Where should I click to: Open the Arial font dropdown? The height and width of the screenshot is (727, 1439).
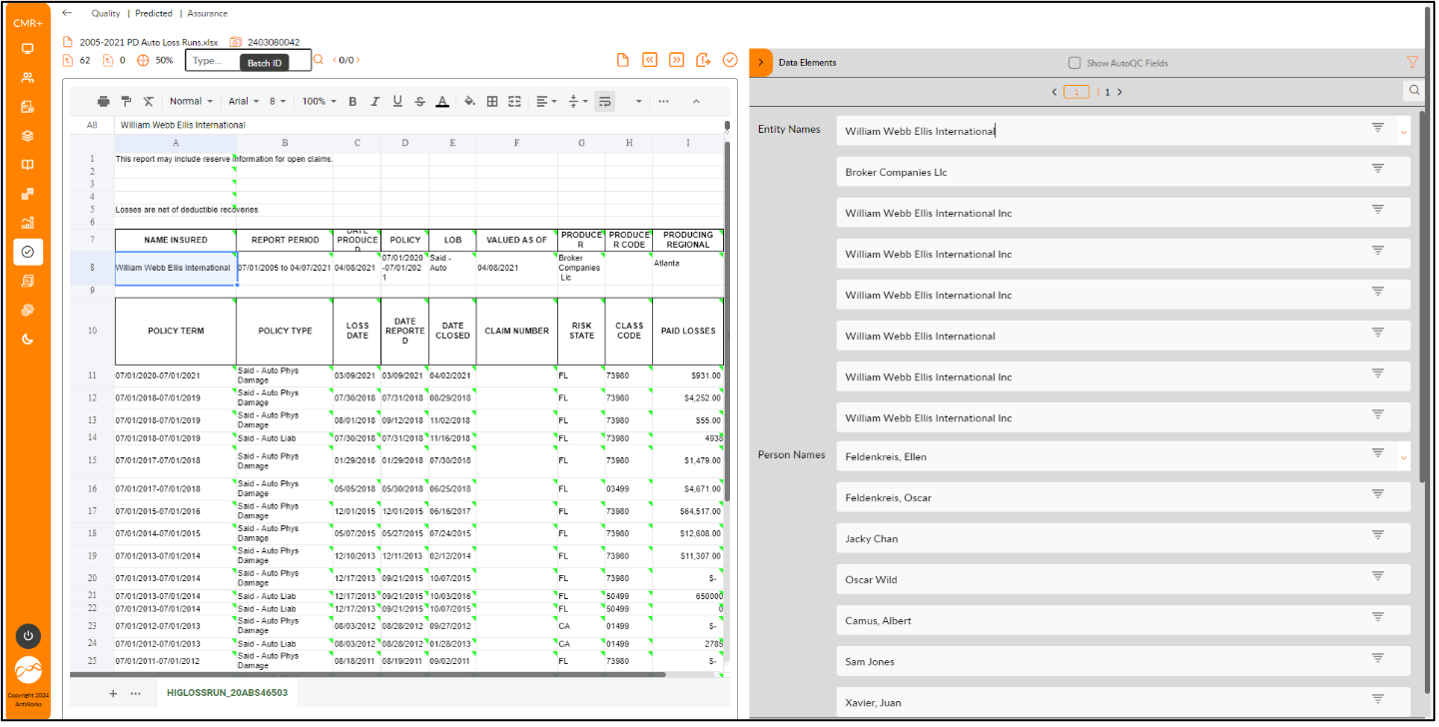243,101
